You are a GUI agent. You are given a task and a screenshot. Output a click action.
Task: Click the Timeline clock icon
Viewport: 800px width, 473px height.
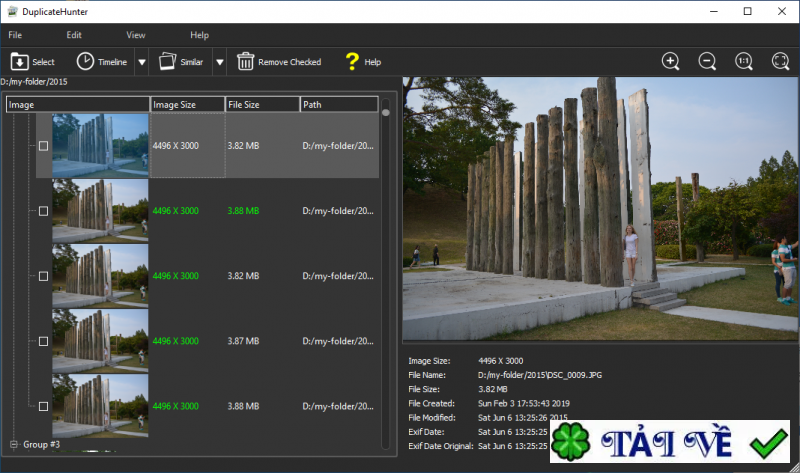[85, 62]
